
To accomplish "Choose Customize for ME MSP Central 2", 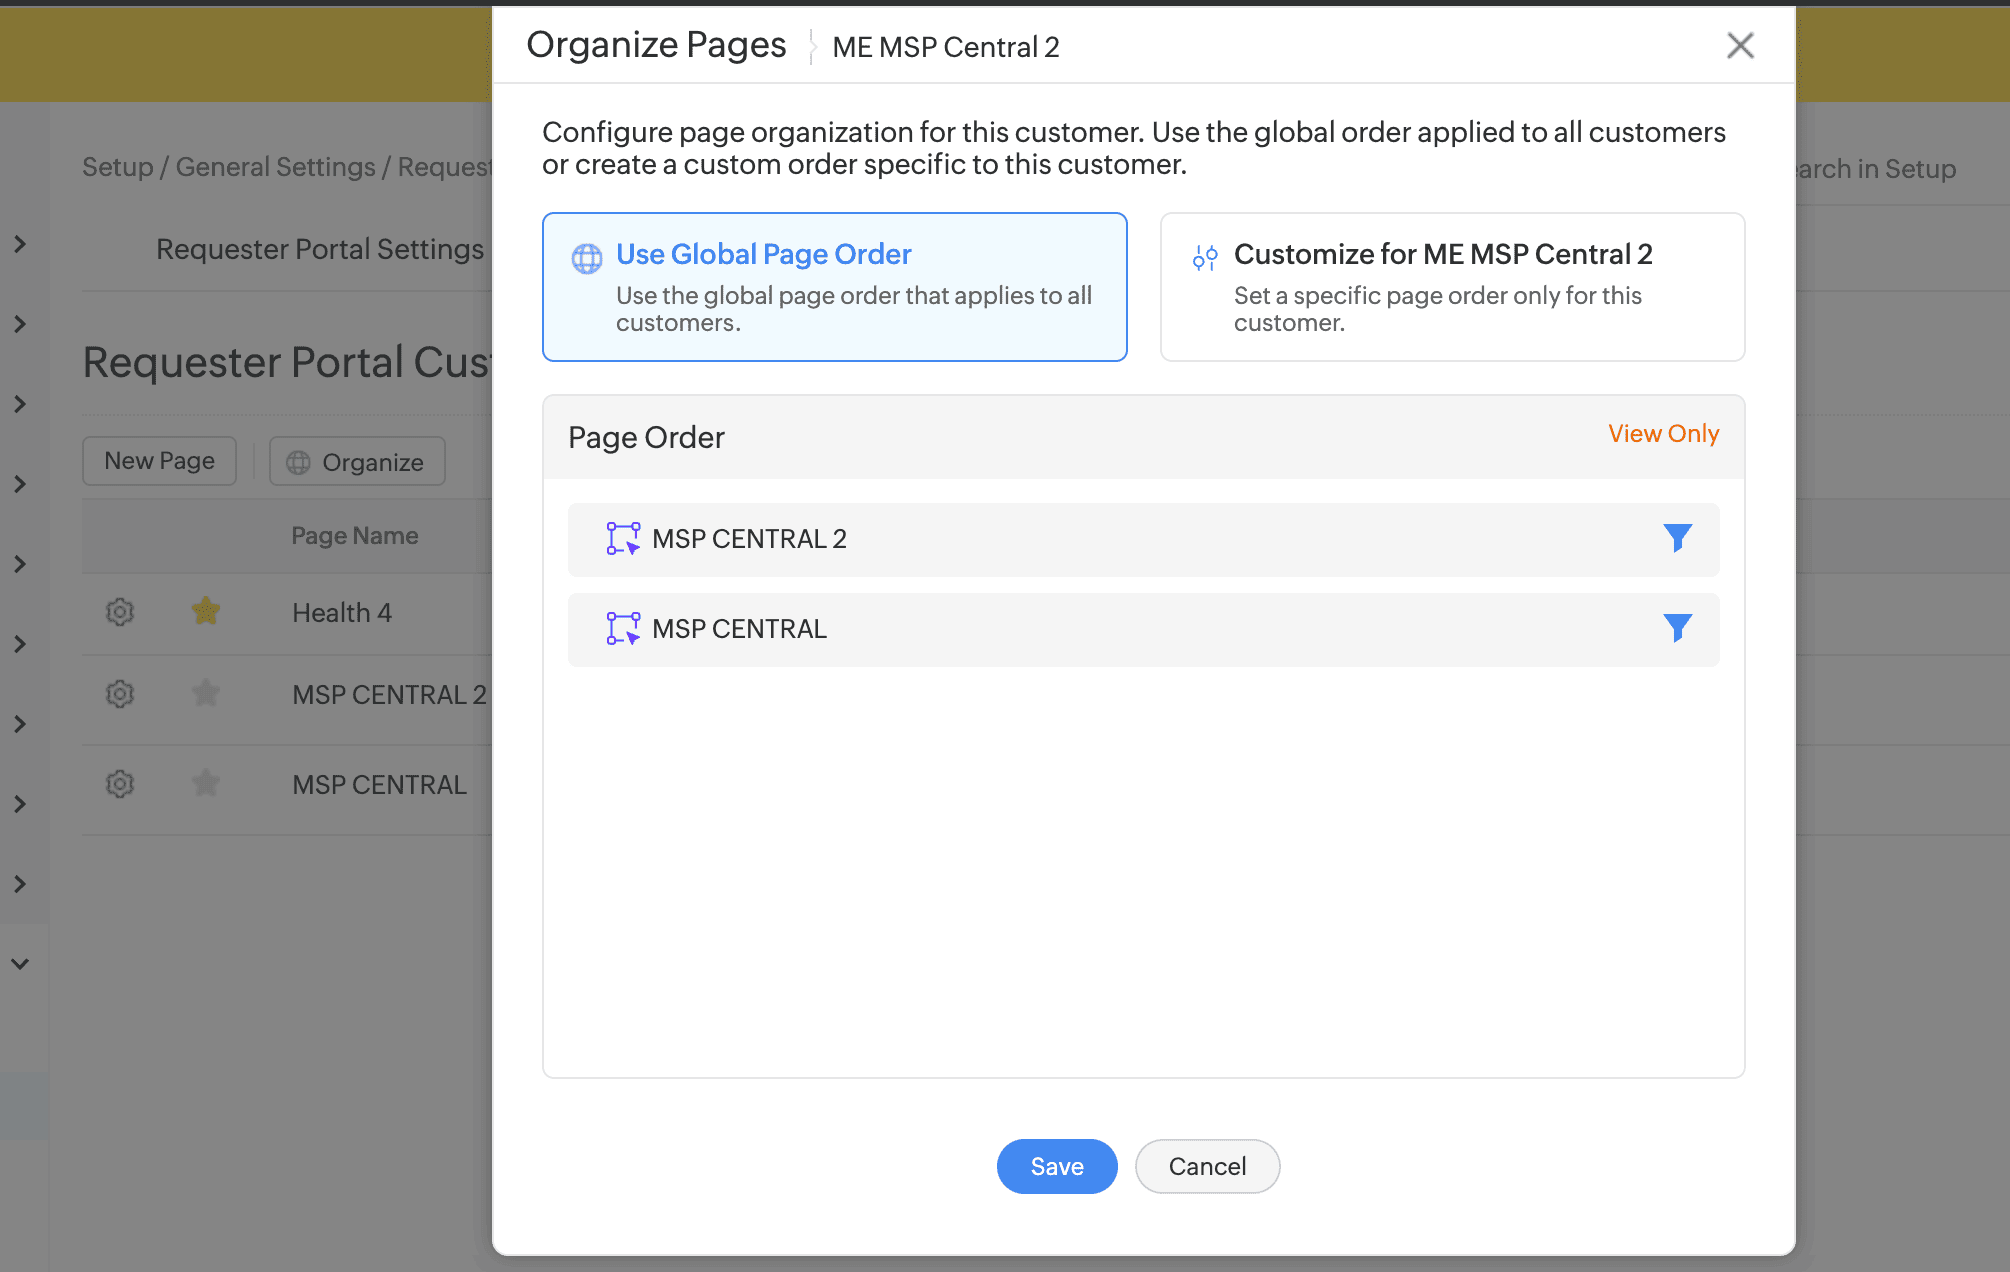I will pos(1452,287).
